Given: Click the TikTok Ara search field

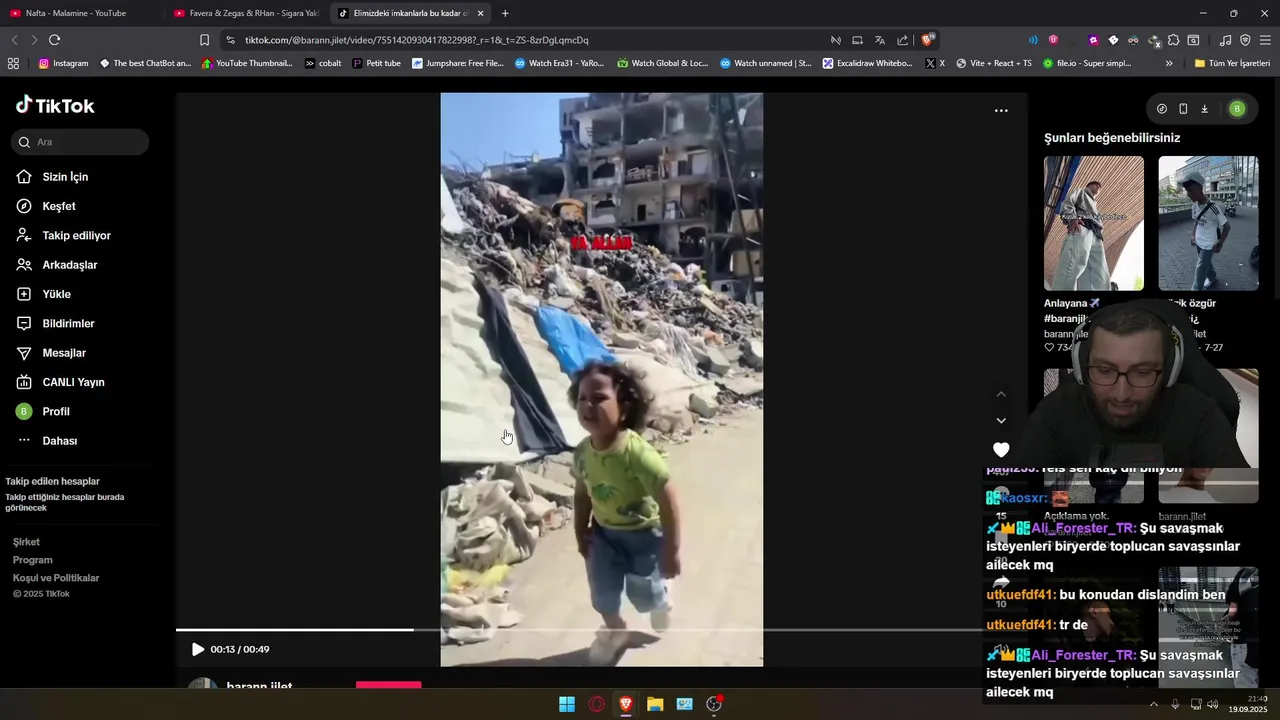Looking at the screenshot, I should (x=80, y=142).
